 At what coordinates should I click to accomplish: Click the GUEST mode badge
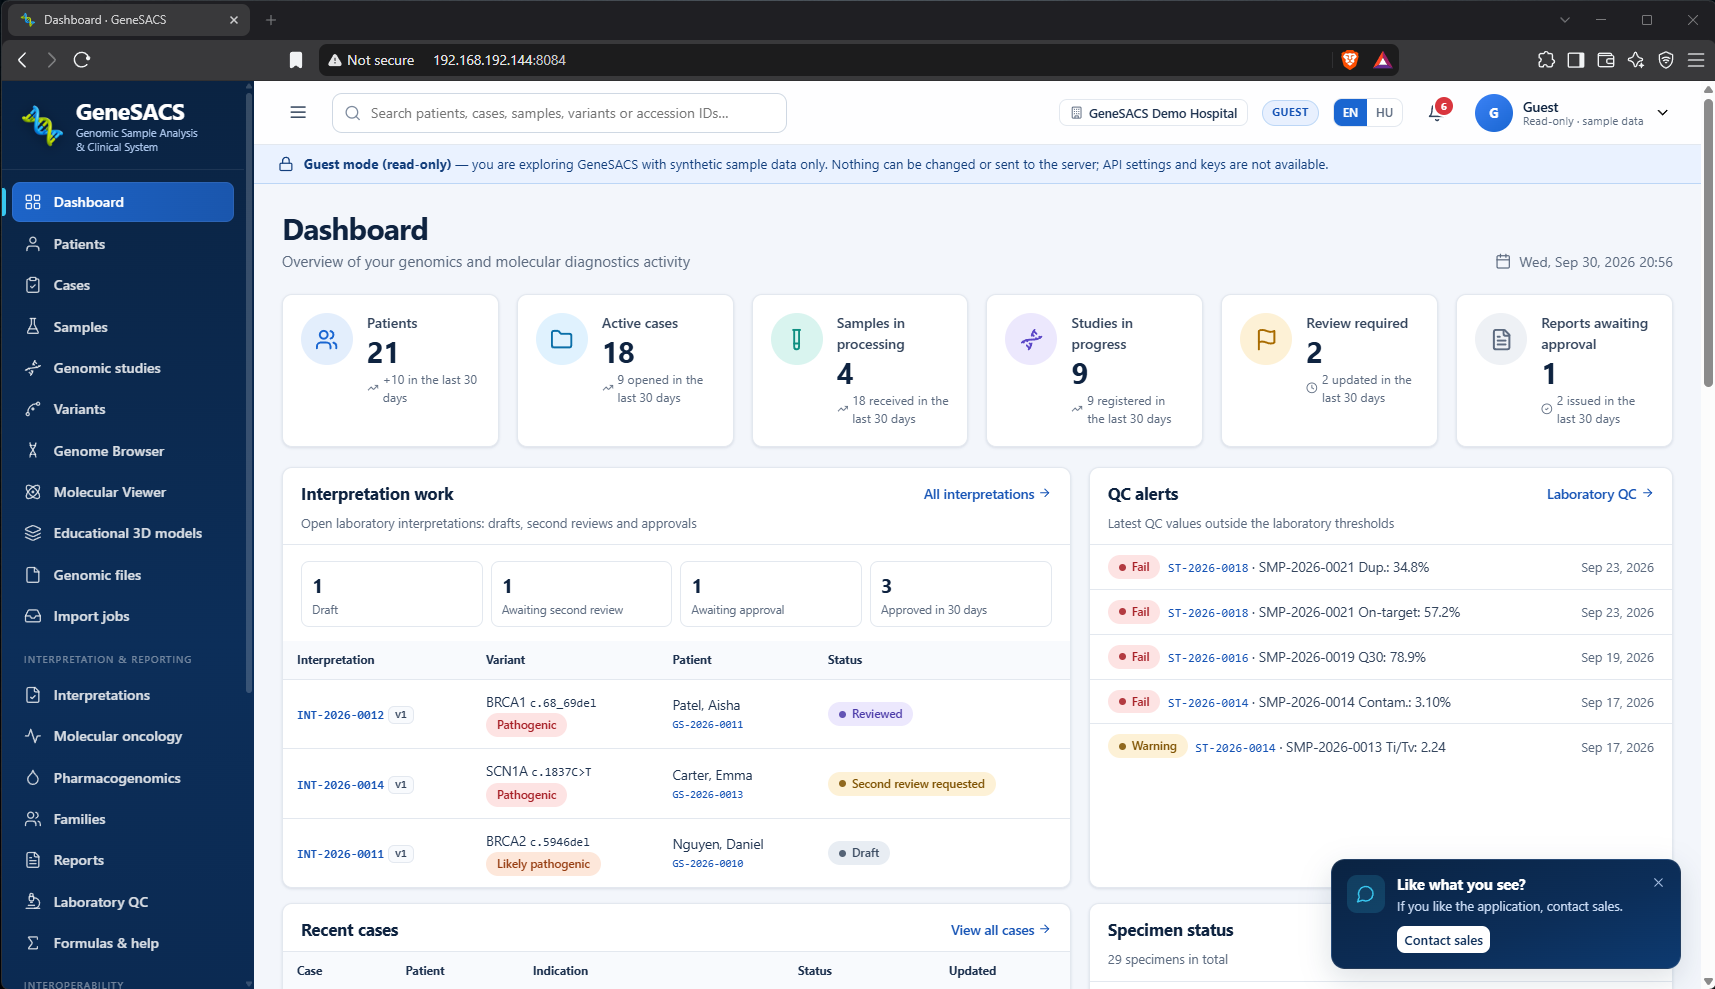[1290, 113]
